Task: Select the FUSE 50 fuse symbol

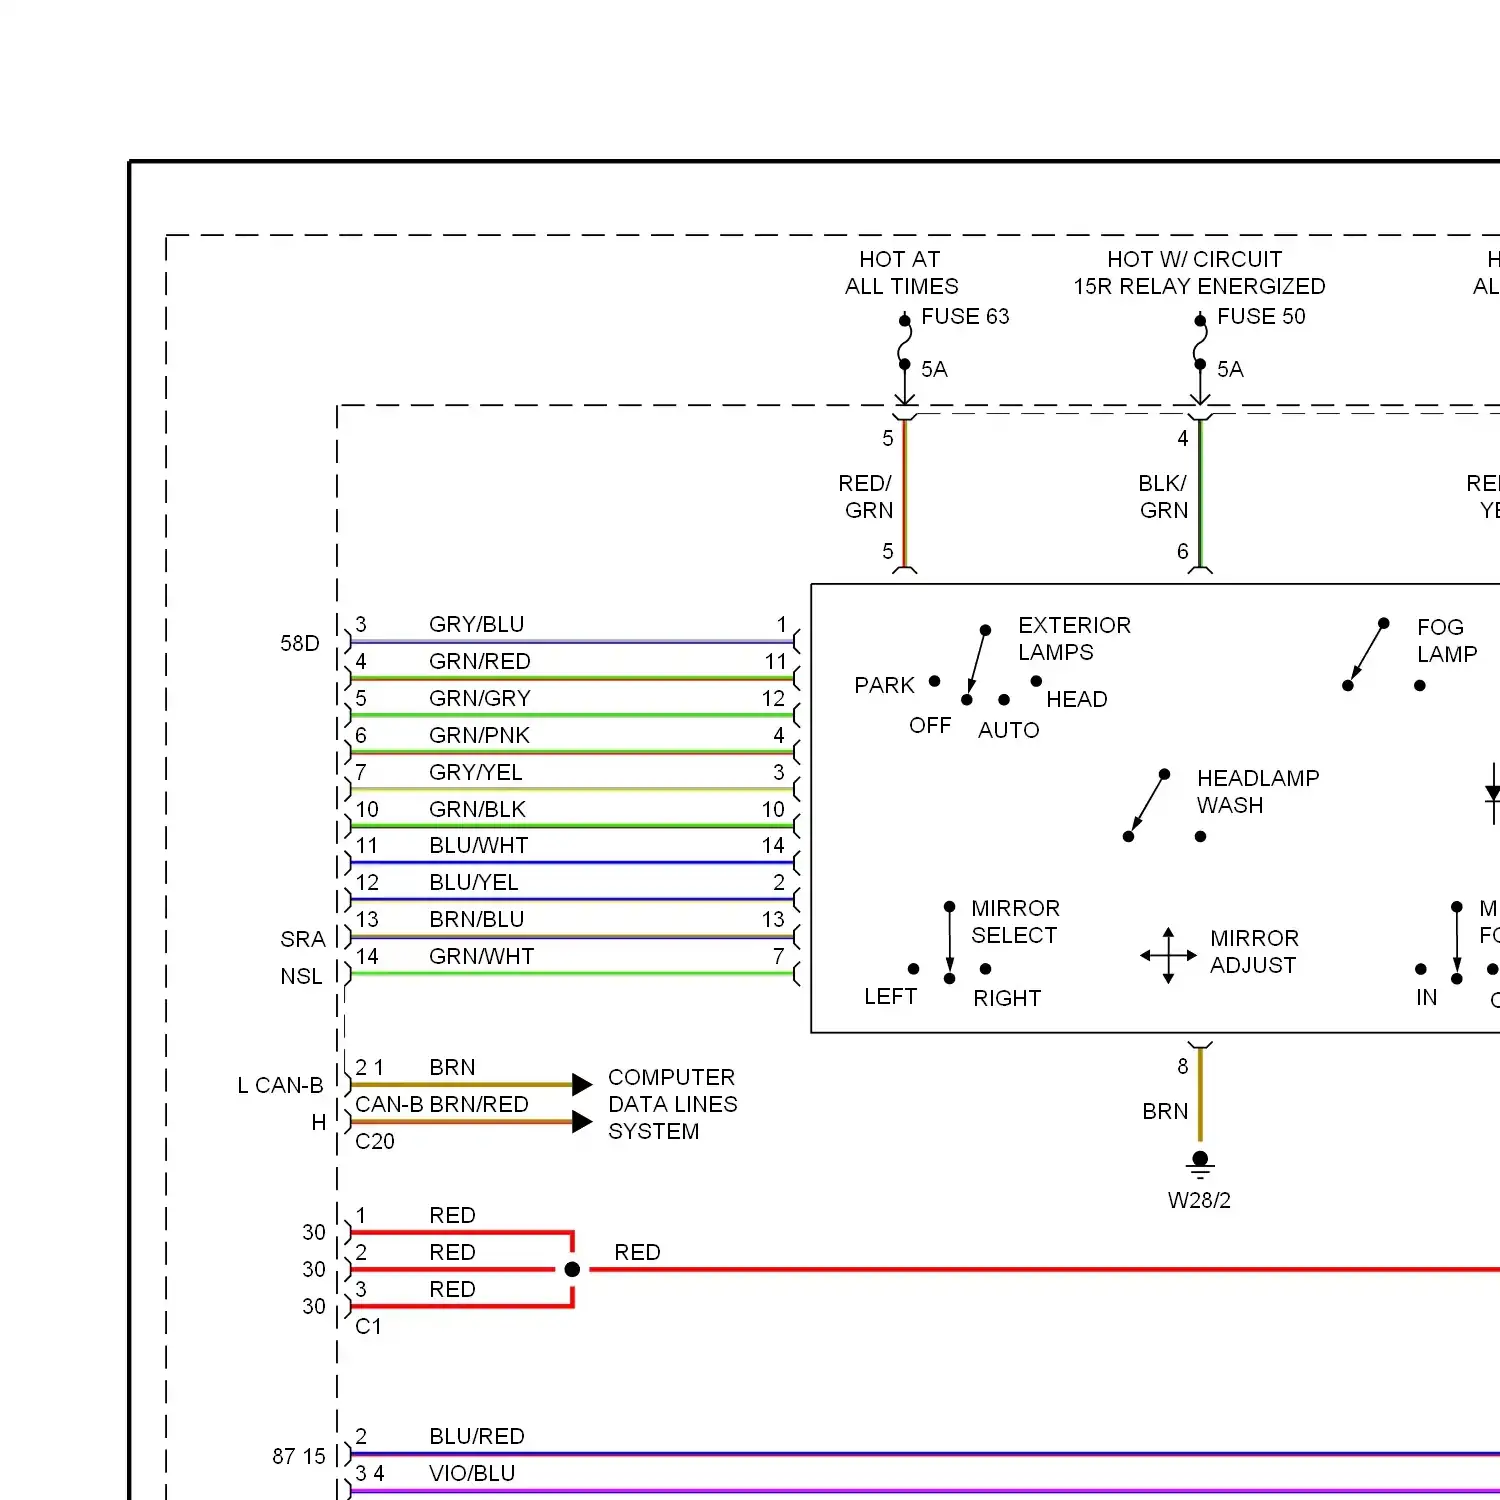Action: 1200,343
